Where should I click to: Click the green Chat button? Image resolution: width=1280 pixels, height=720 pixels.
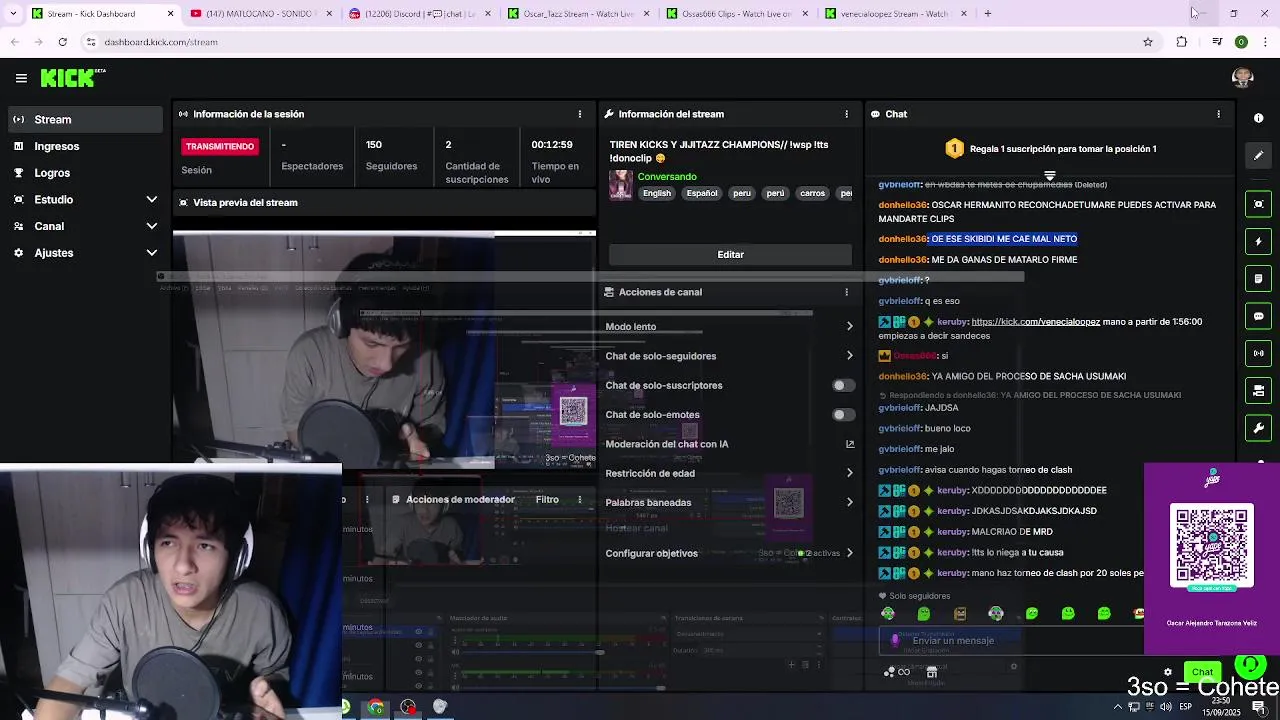tap(1203, 672)
